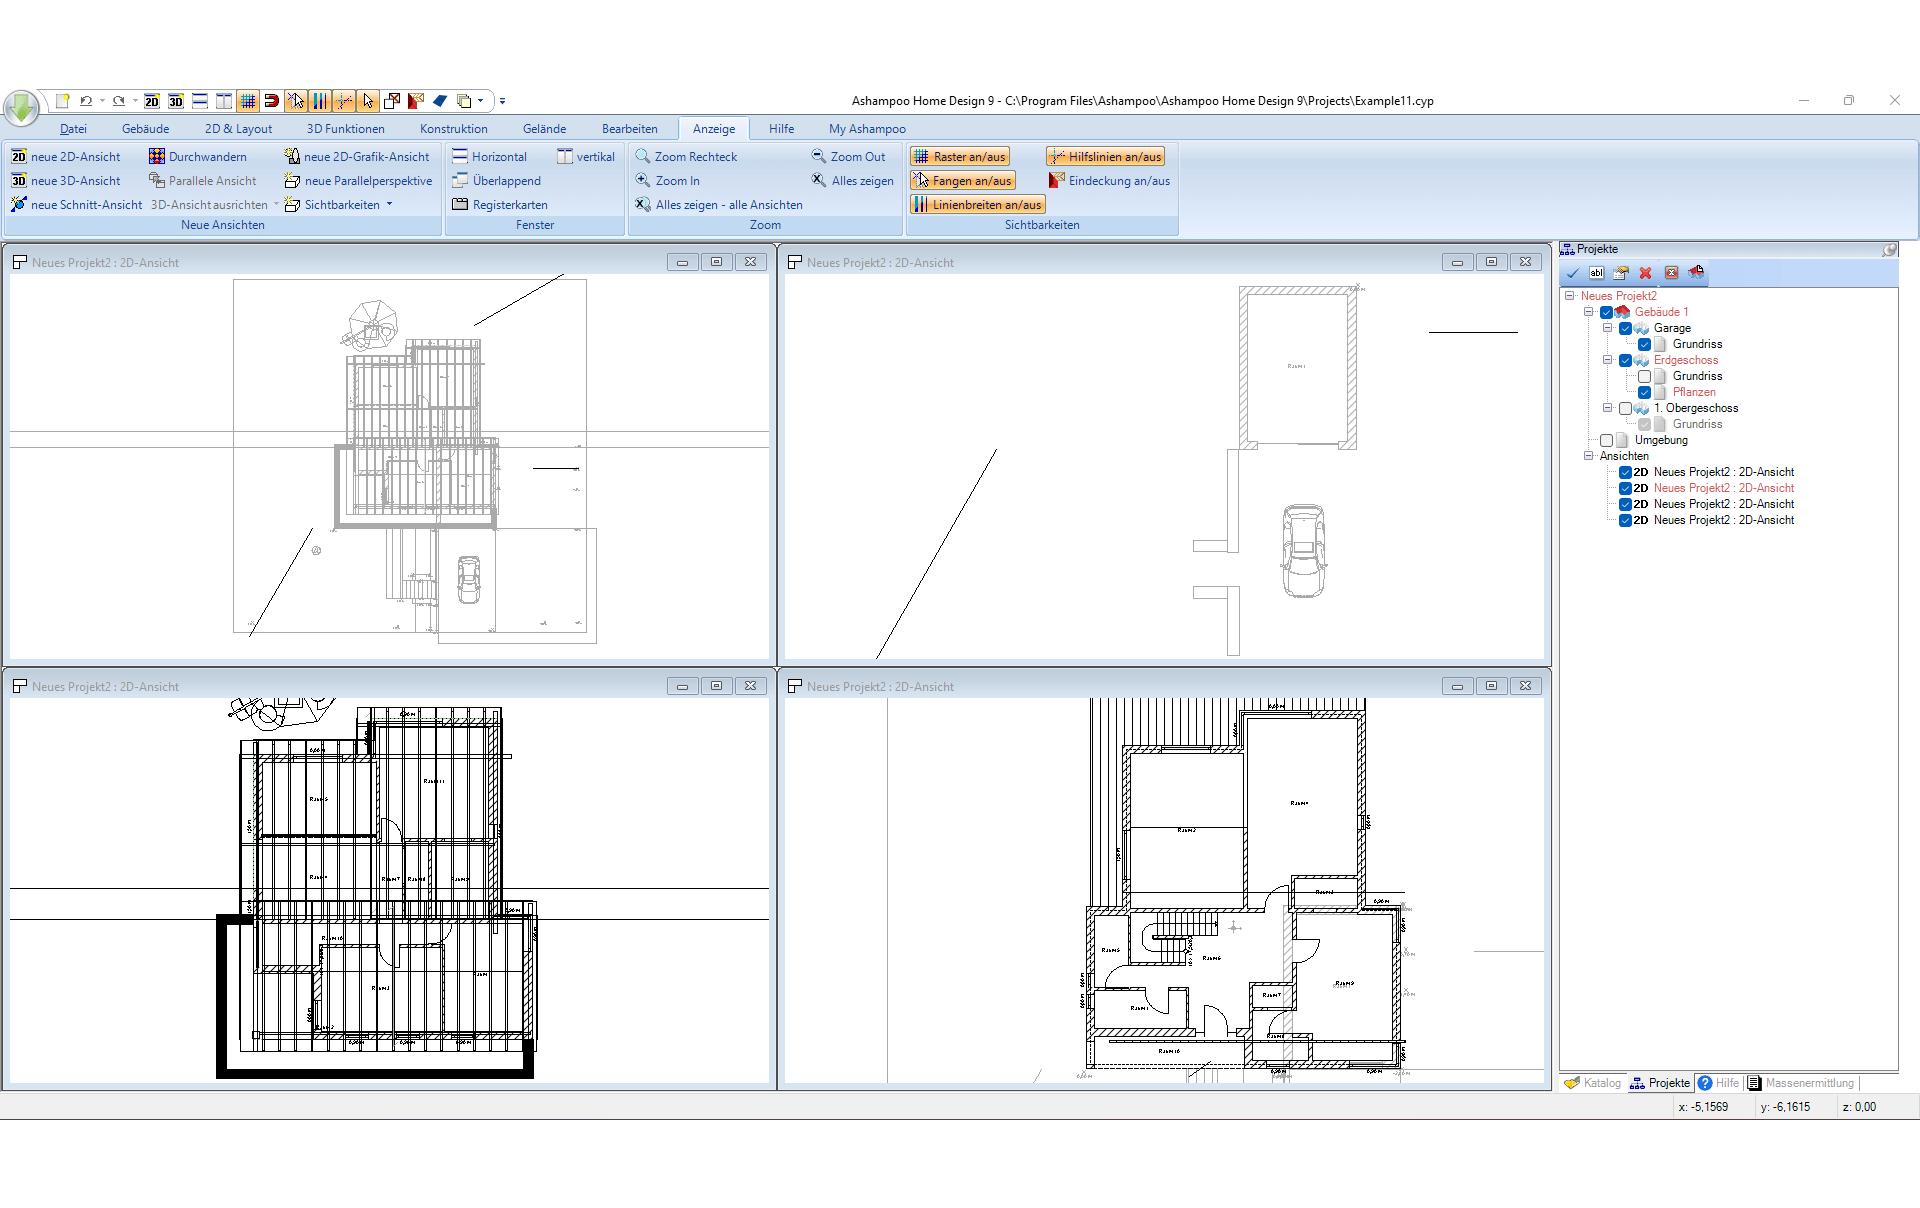This screenshot has width=1920, height=1208.
Task: Click the 'abl' rename icon in Projekte toolbar
Action: pyautogui.click(x=1597, y=273)
